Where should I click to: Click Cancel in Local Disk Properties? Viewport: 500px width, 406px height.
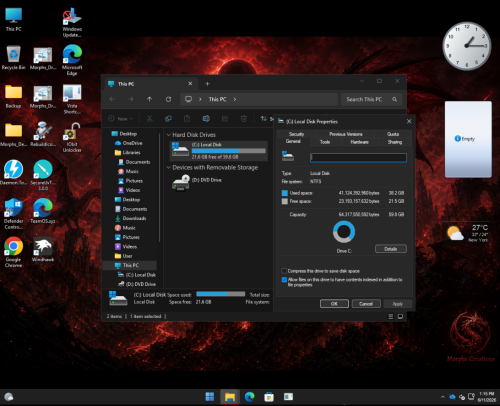coord(366,304)
